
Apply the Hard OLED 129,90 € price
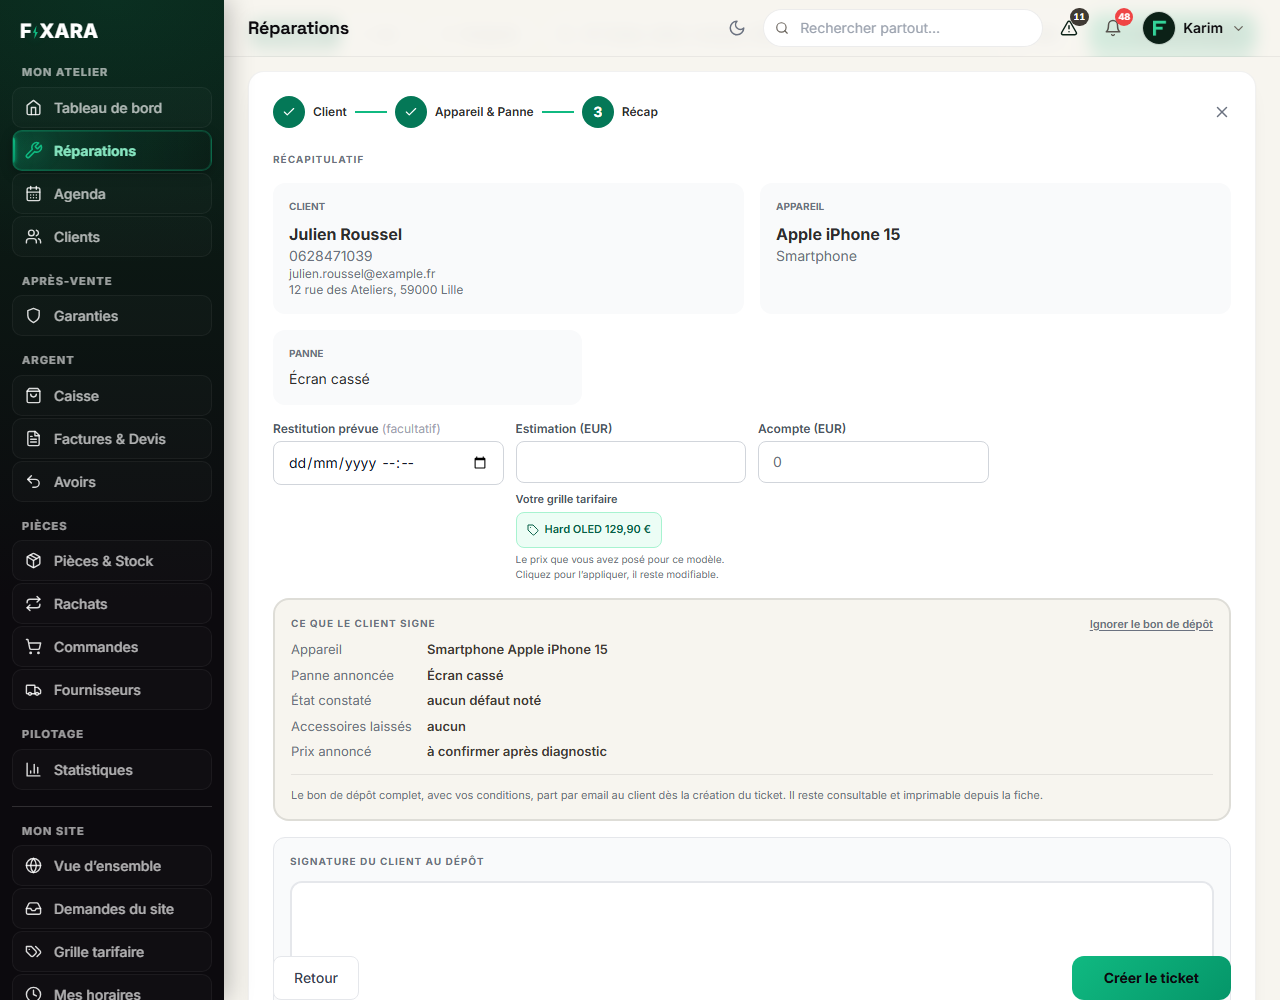click(589, 529)
